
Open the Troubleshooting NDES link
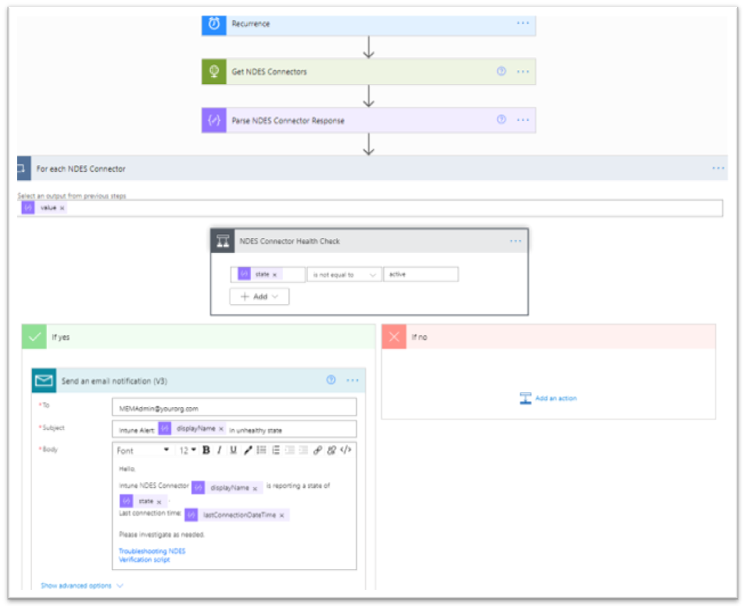(152, 551)
